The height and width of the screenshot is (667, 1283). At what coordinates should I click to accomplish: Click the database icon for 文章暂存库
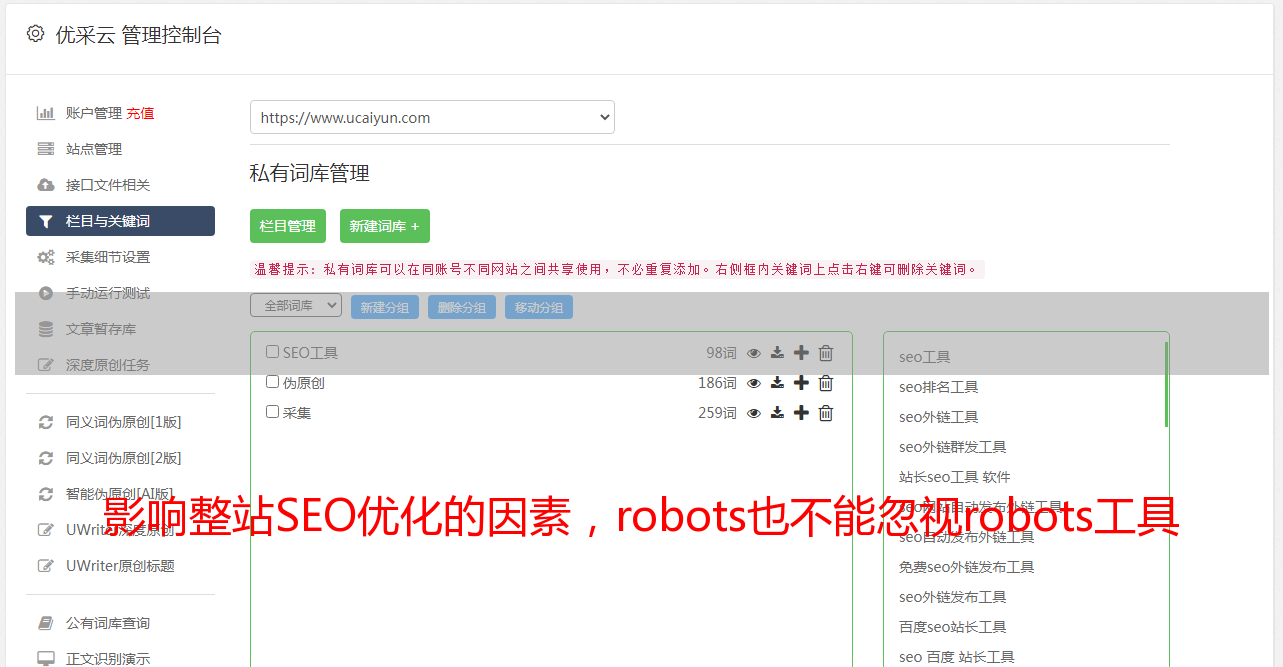[x=45, y=329]
